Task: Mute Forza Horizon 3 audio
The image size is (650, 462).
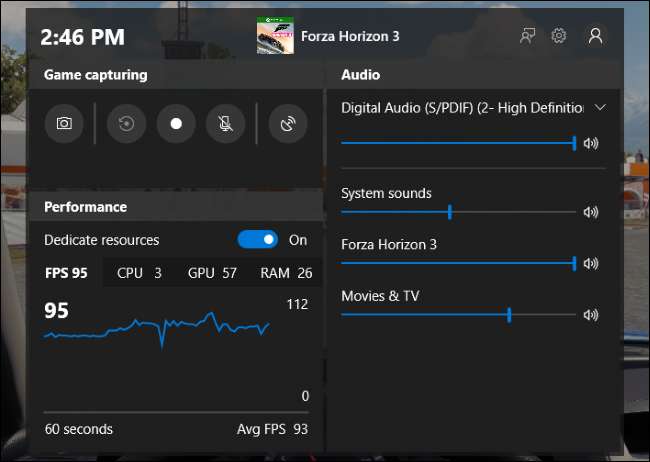Action: click(591, 264)
